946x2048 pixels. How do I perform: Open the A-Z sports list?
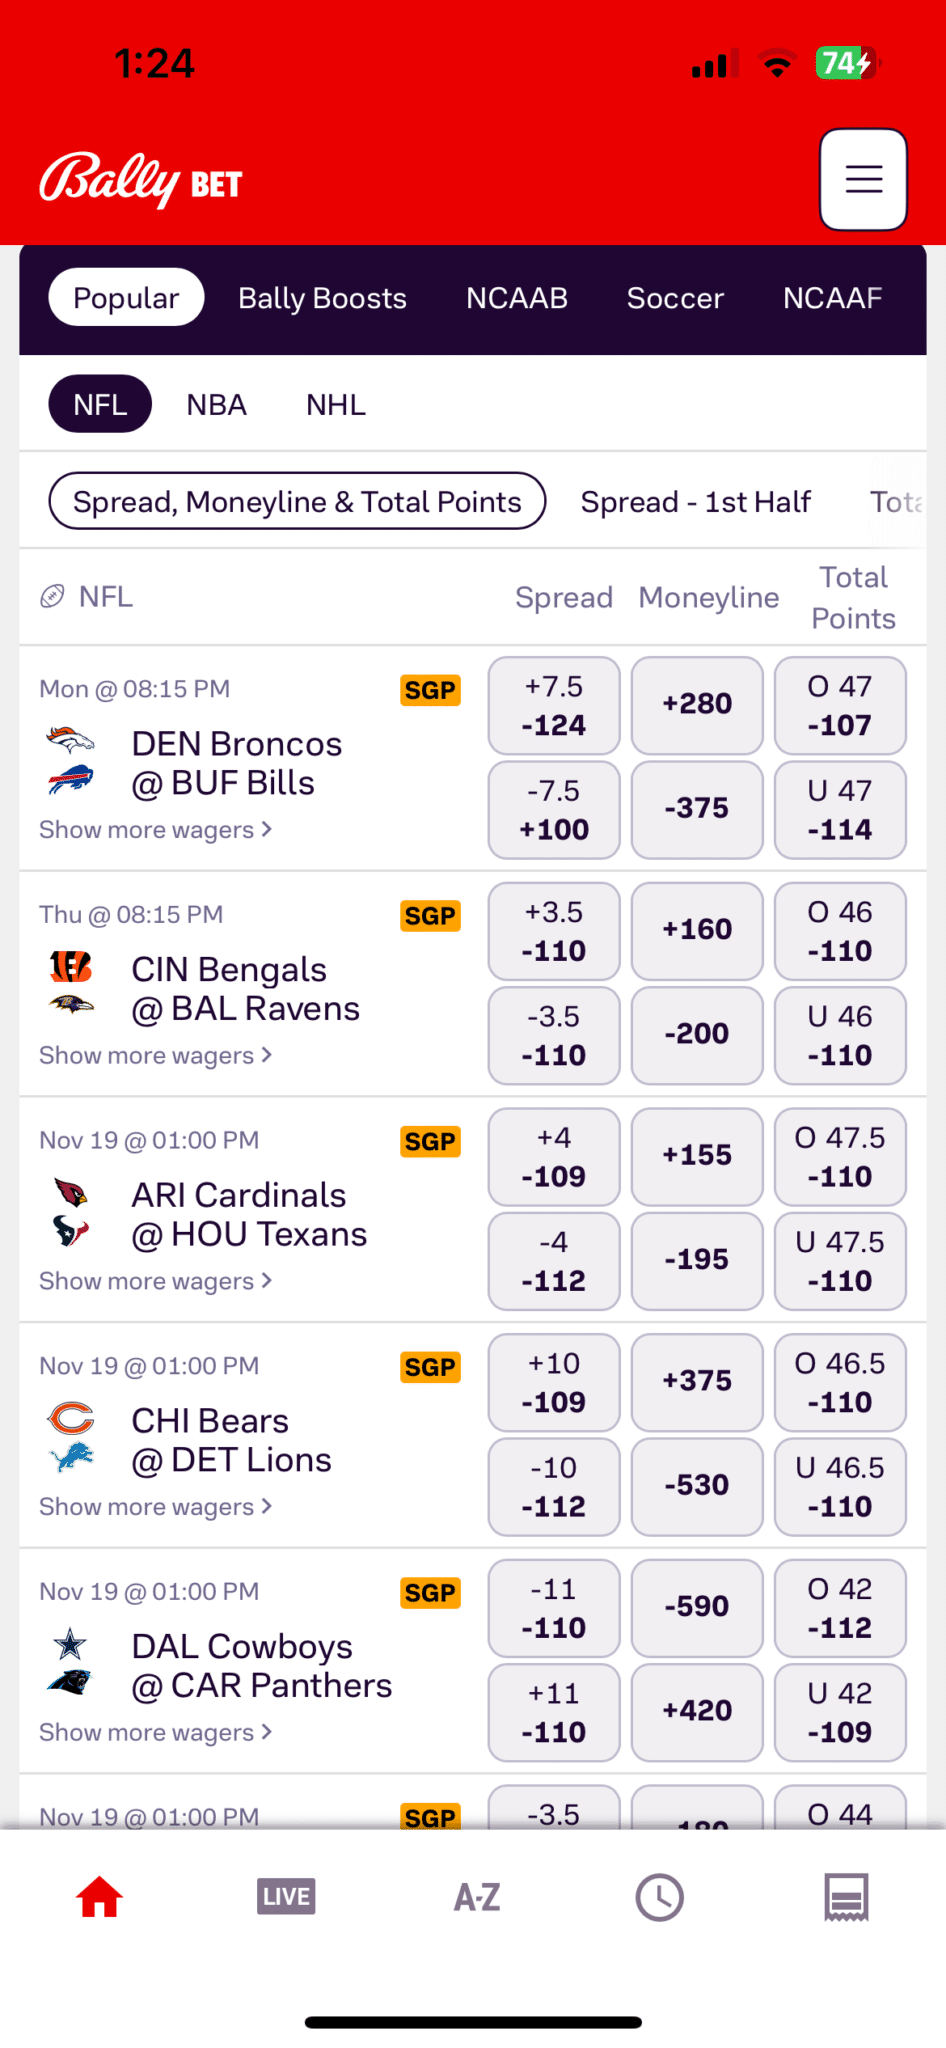[475, 1895]
